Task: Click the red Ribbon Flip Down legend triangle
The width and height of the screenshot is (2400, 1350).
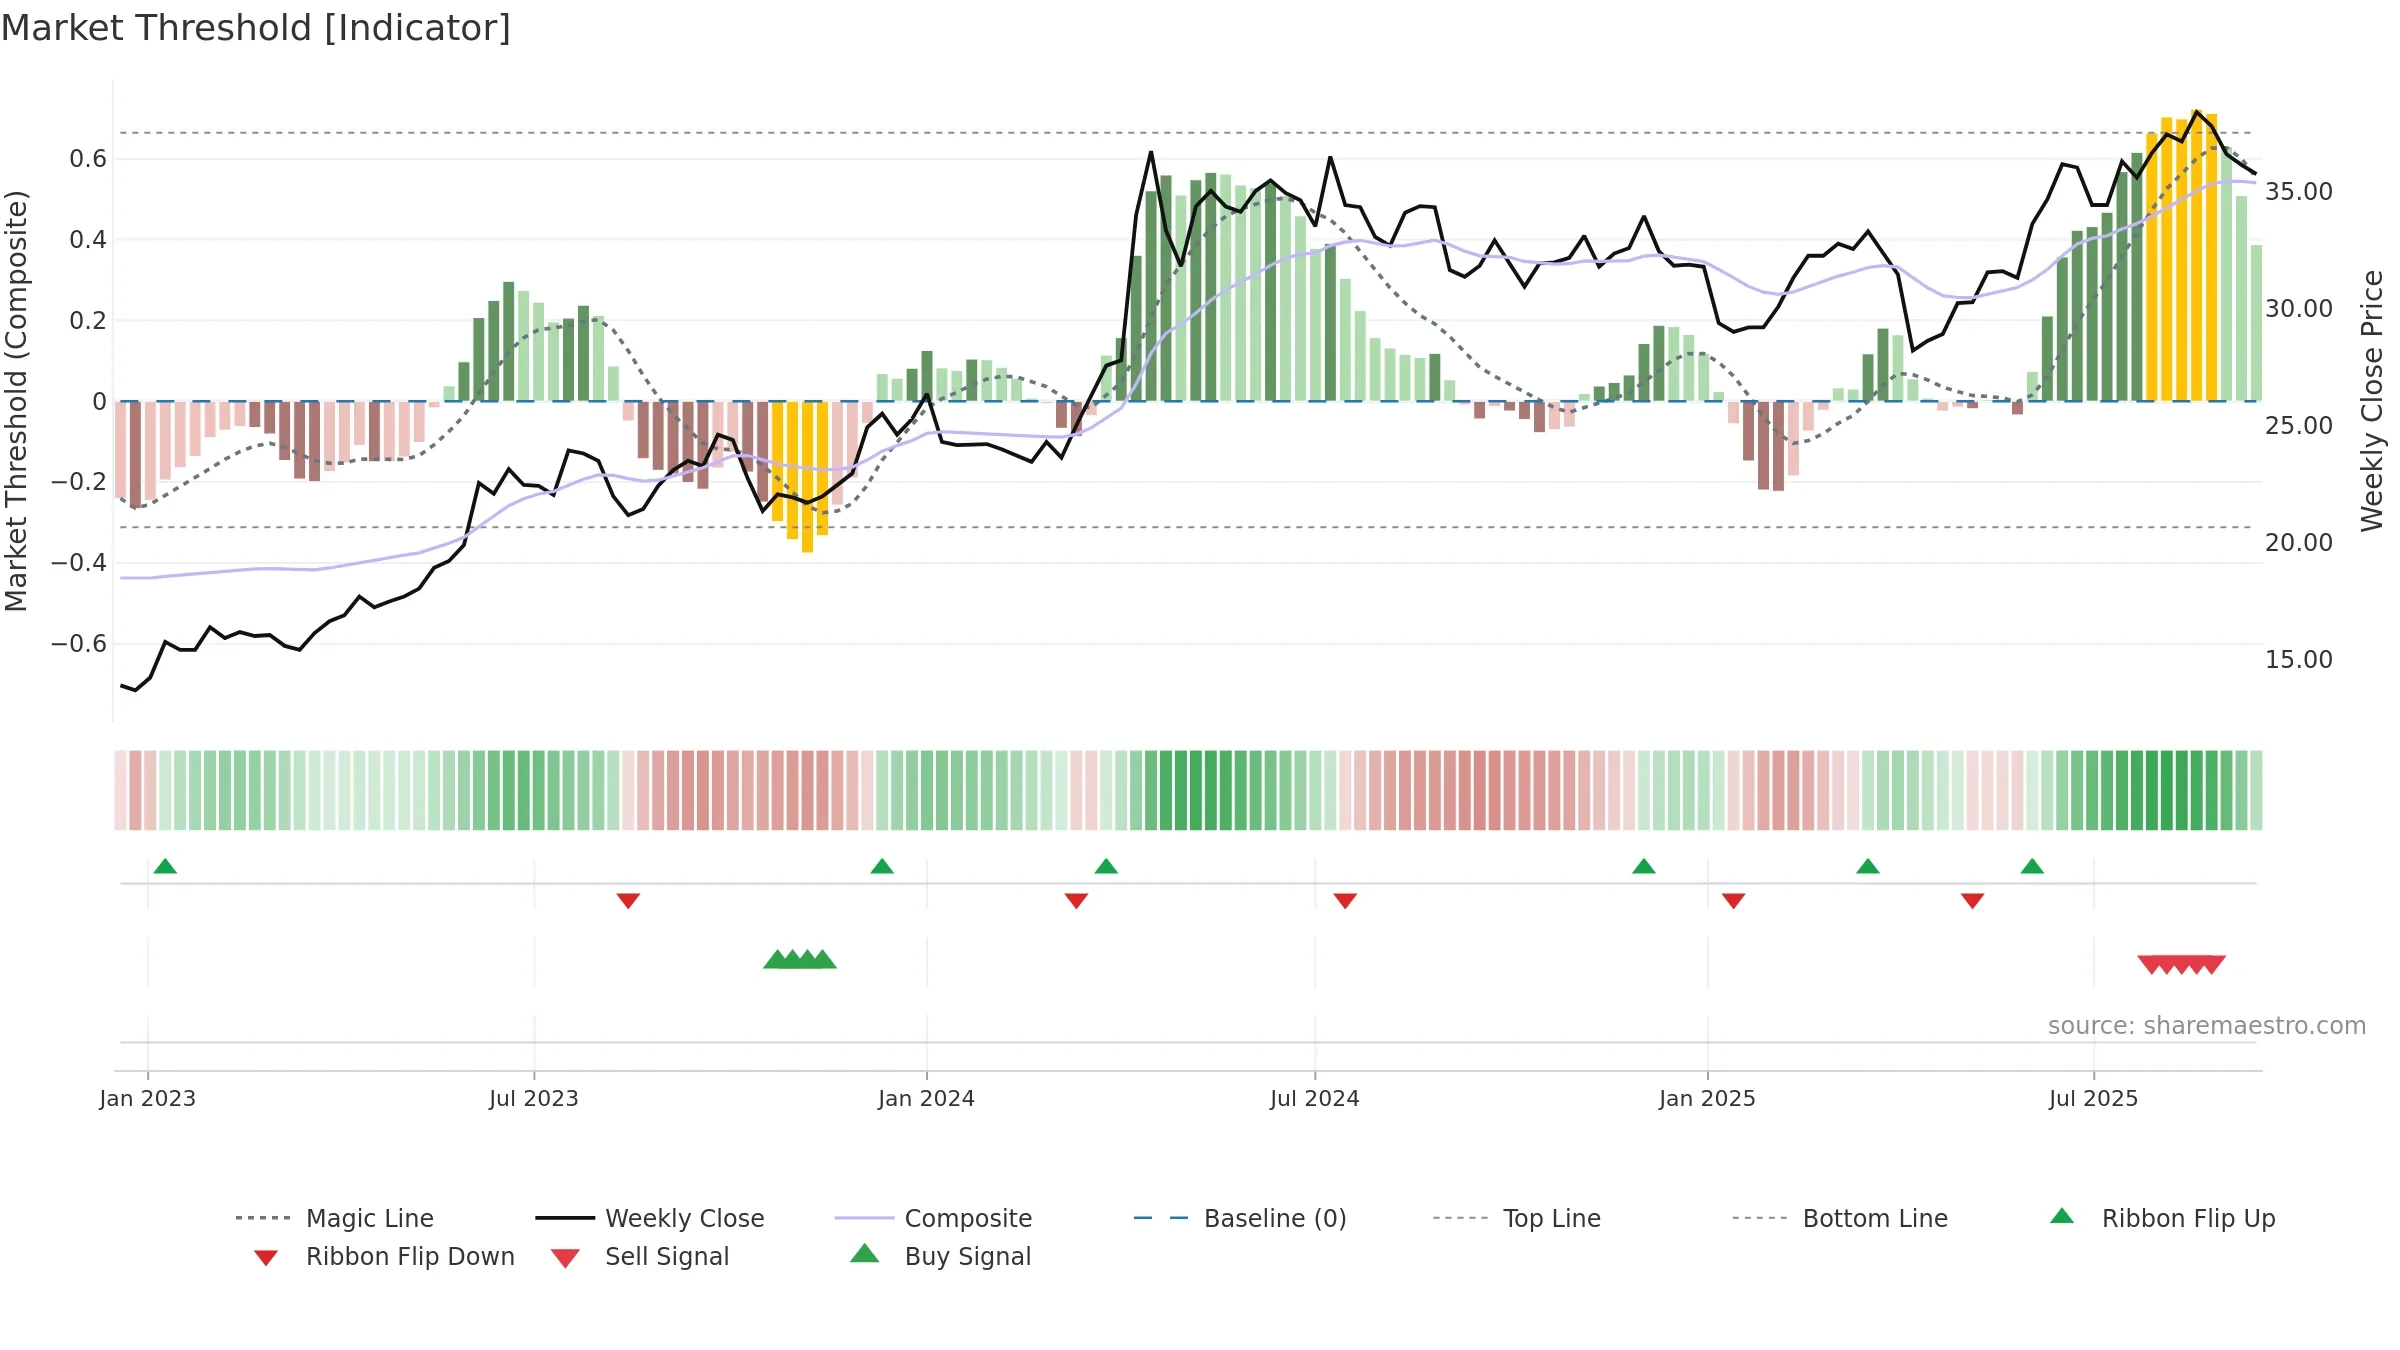Action: tap(266, 1258)
